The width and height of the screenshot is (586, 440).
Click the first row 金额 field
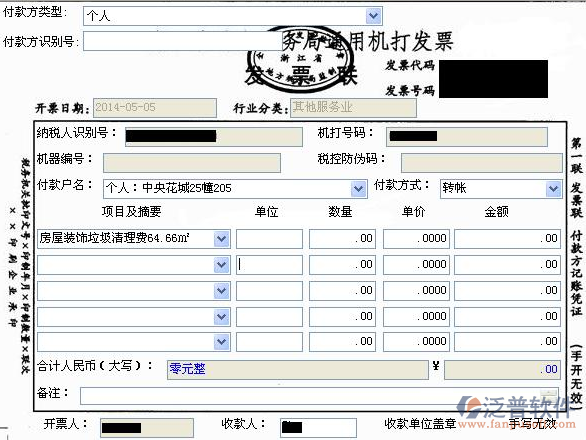click(508, 239)
